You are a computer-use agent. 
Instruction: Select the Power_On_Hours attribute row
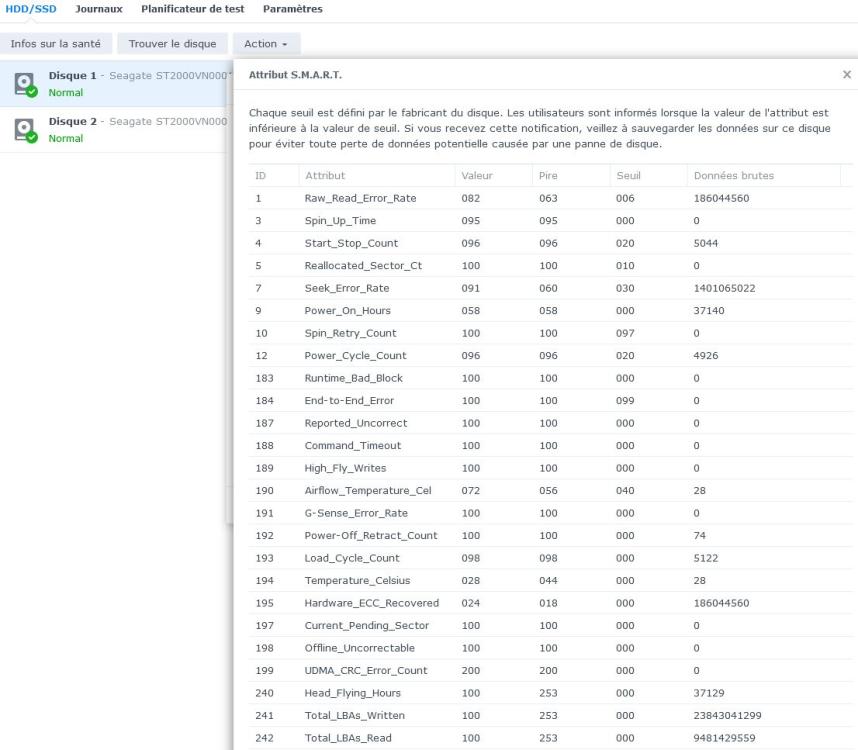coord(348,311)
